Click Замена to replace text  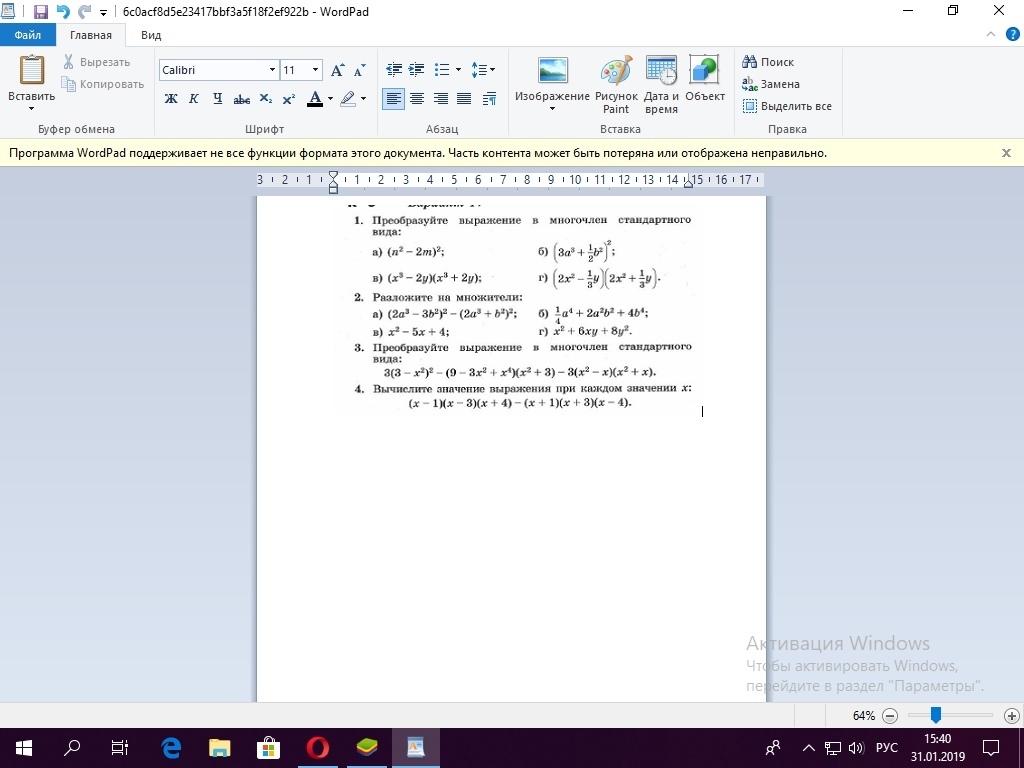771,84
